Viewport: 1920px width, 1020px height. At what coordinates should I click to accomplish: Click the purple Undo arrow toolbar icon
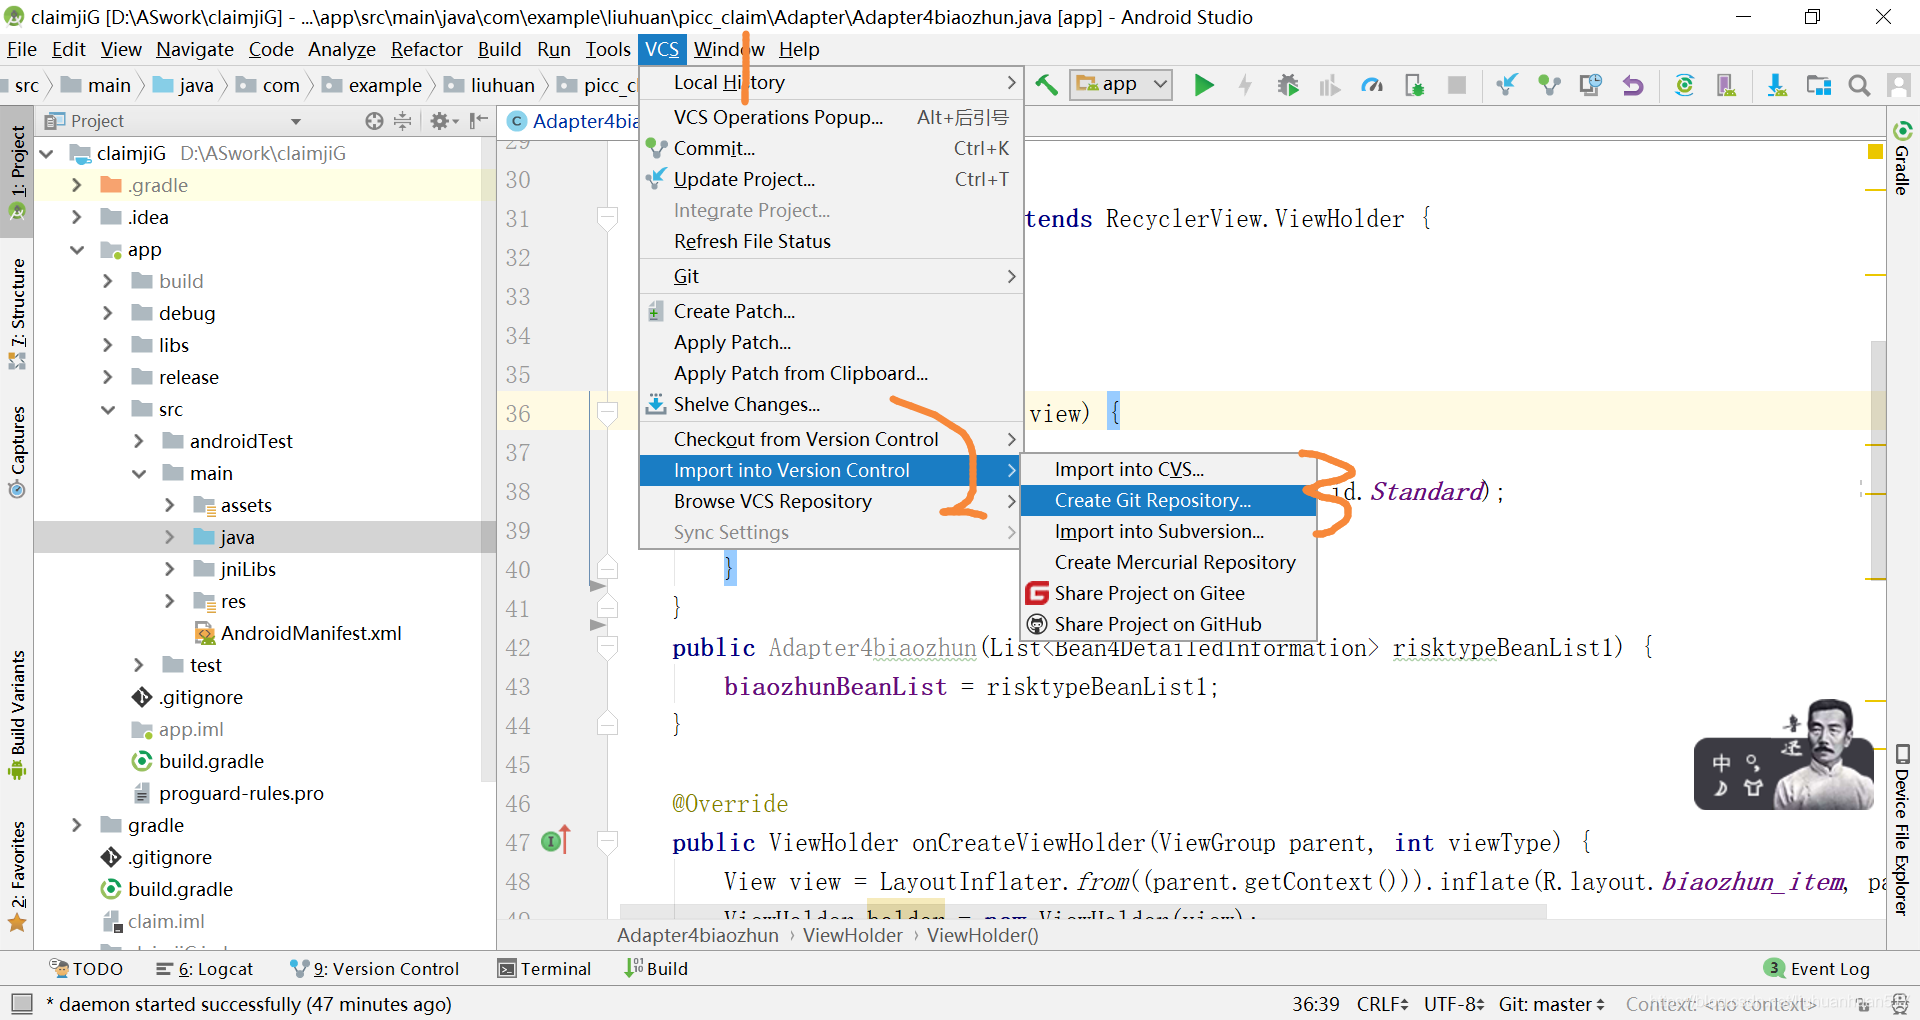pyautogui.click(x=1632, y=84)
